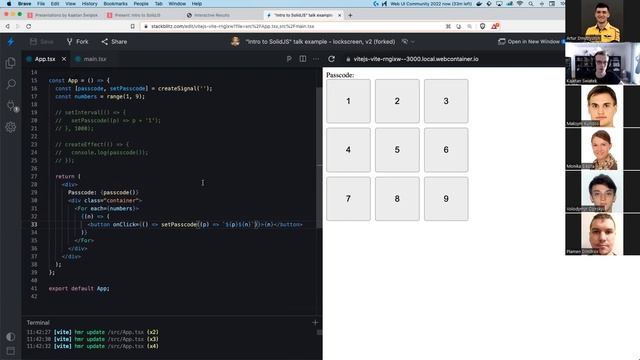Split the editor with split-view icon
This screenshot has height=360, width=640.
click(303, 59)
